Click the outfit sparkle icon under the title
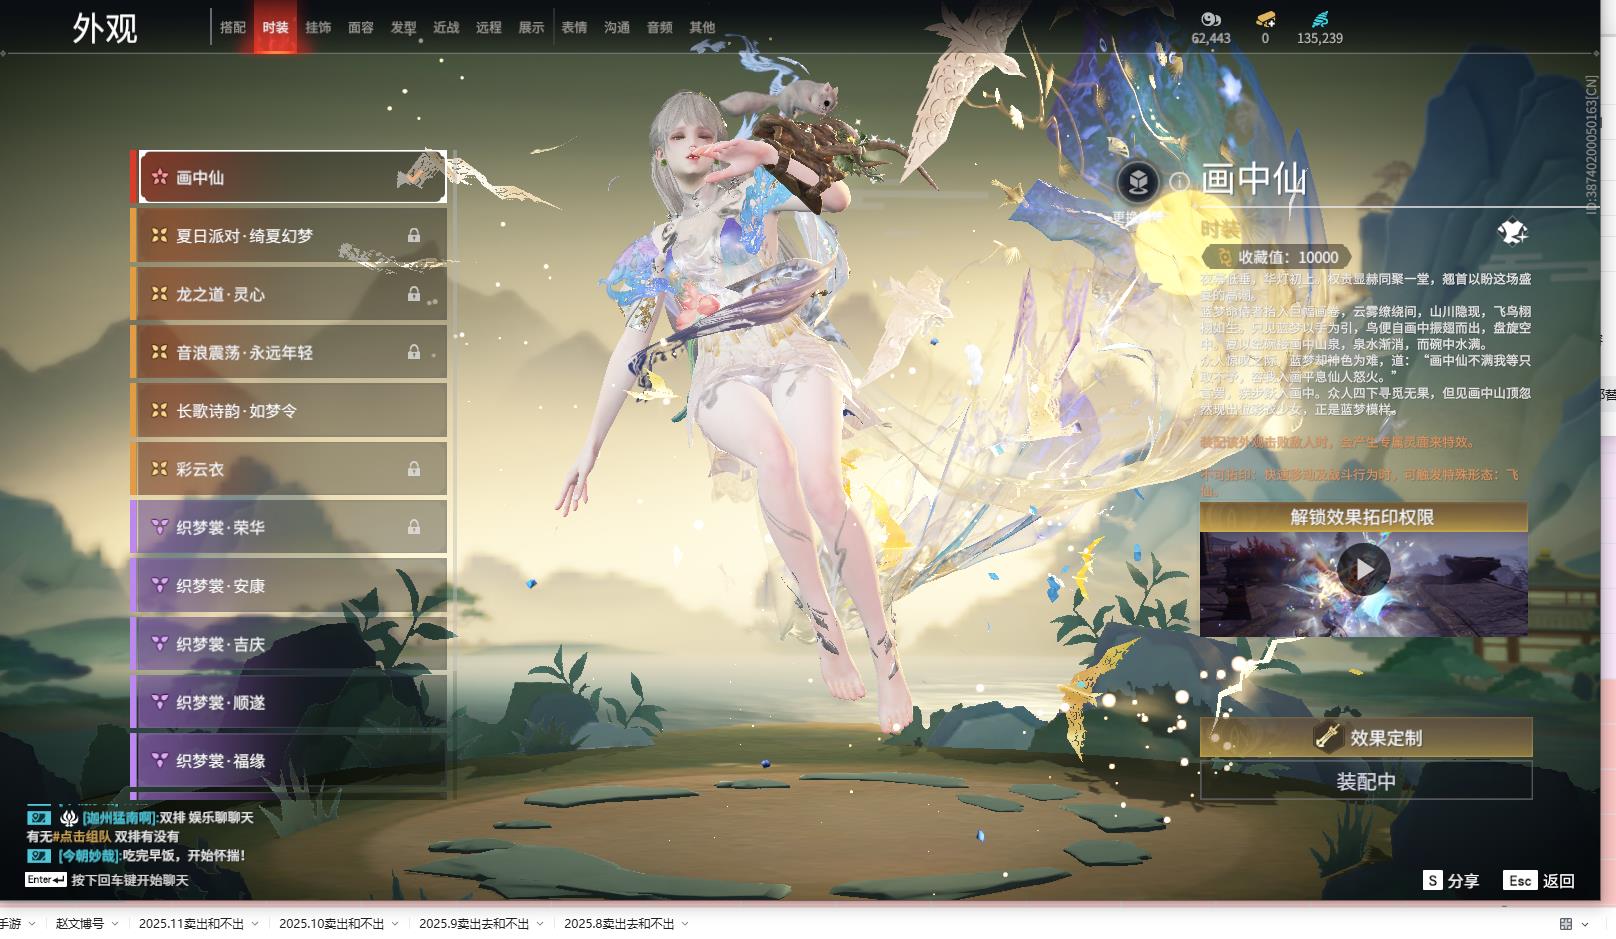1616x939 pixels. (x=1512, y=232)
